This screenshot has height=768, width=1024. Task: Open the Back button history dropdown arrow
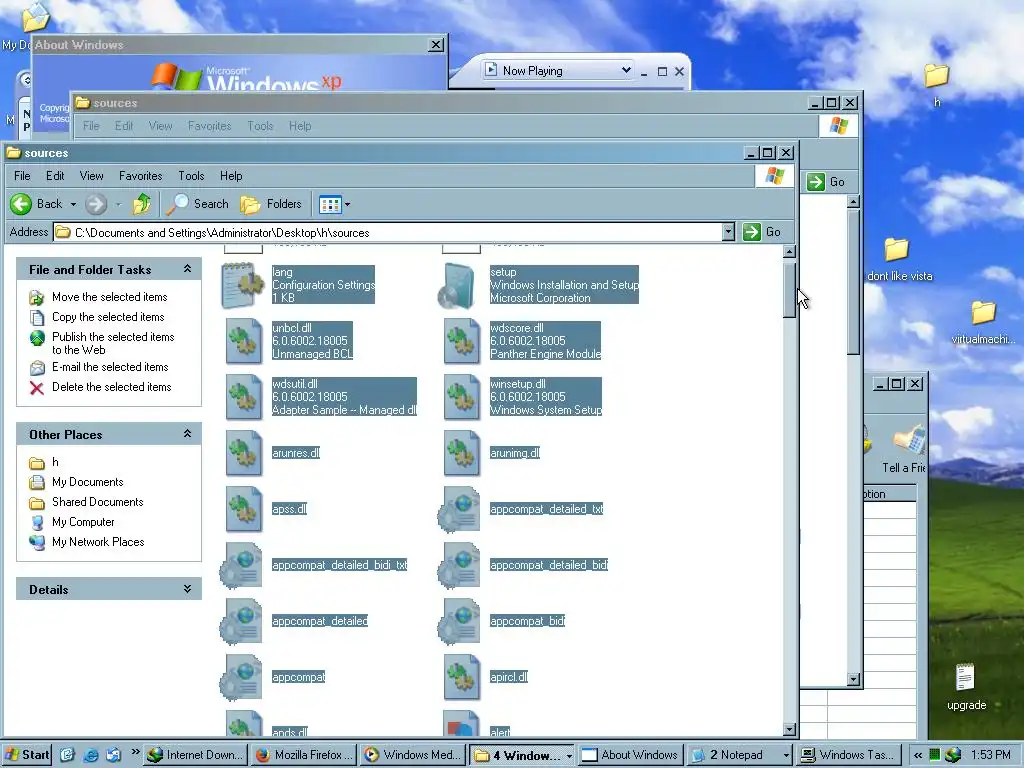(73, 204)
